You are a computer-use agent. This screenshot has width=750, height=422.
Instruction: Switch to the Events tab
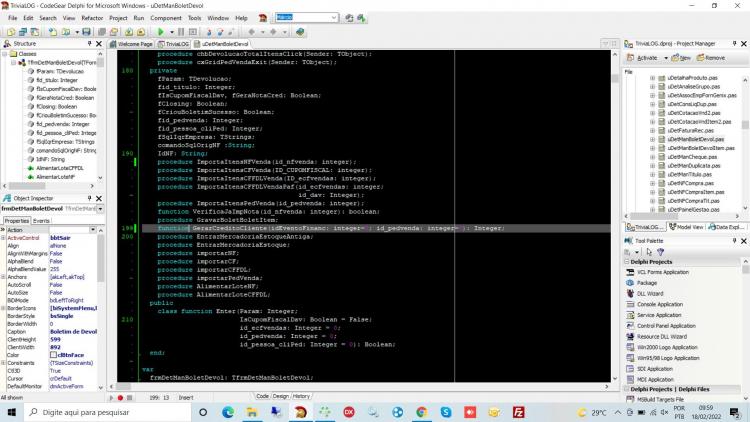pyautogui.click(x=41, y=221)
